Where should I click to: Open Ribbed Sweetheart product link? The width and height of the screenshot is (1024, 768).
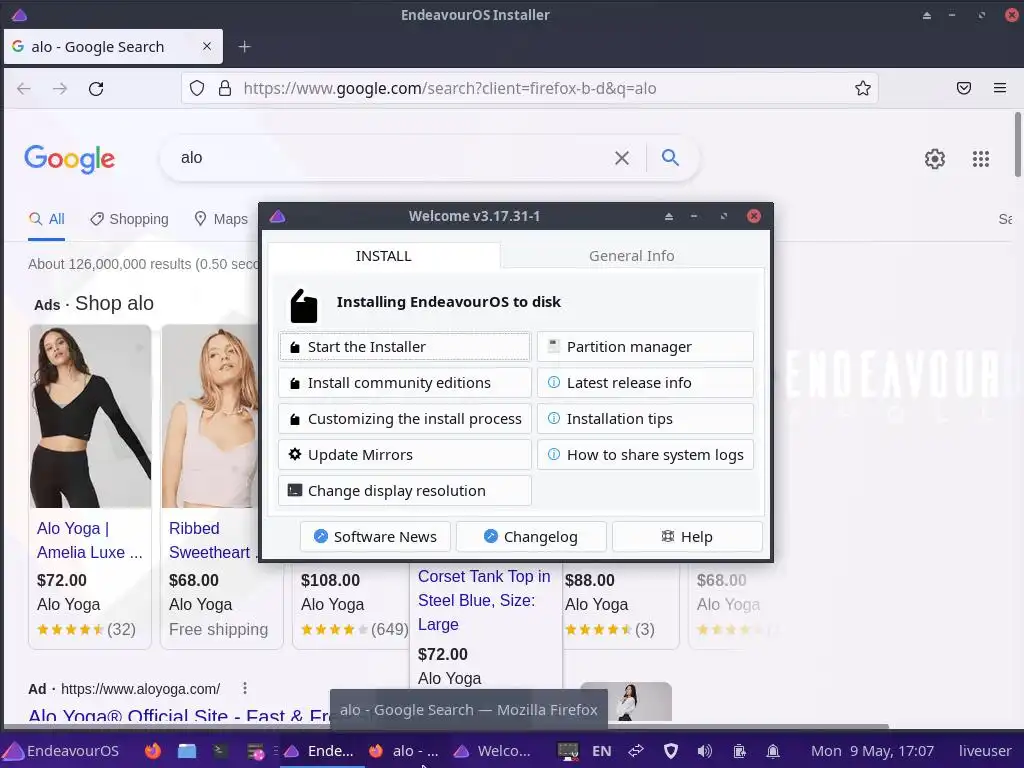pos(212,540)
